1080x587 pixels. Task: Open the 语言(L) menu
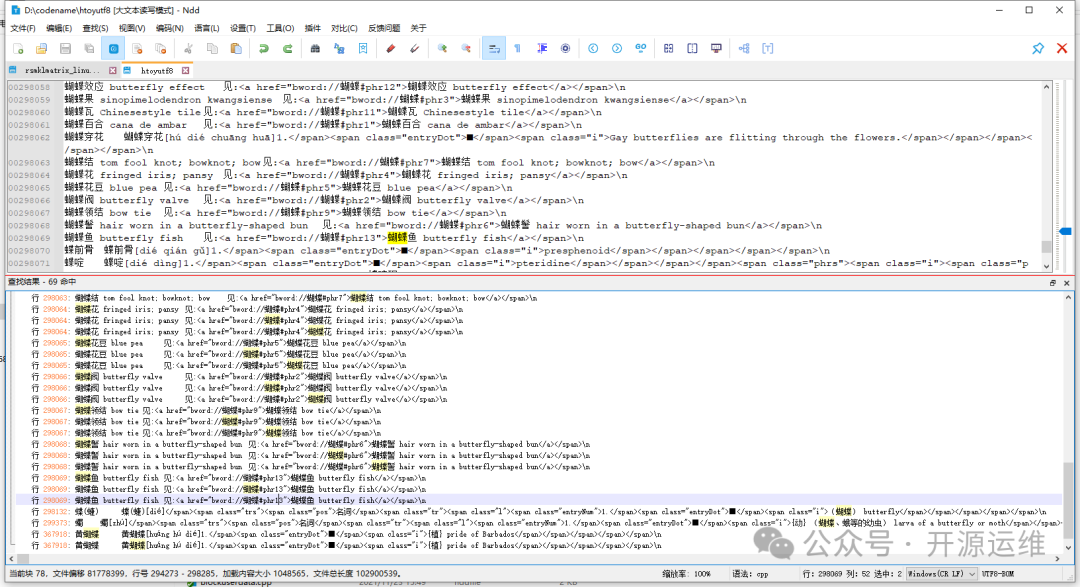207,28
